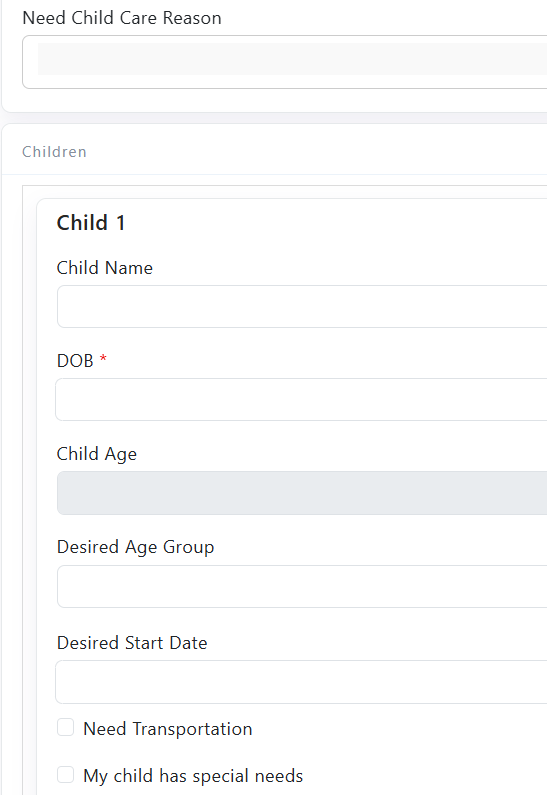Click the Child 1 heading

91,223
